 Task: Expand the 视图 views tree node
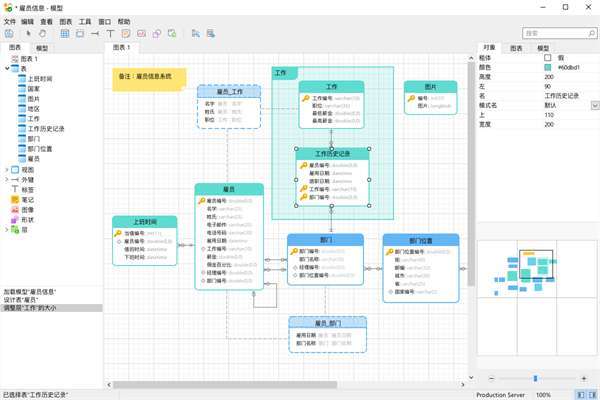coord(7,170)
